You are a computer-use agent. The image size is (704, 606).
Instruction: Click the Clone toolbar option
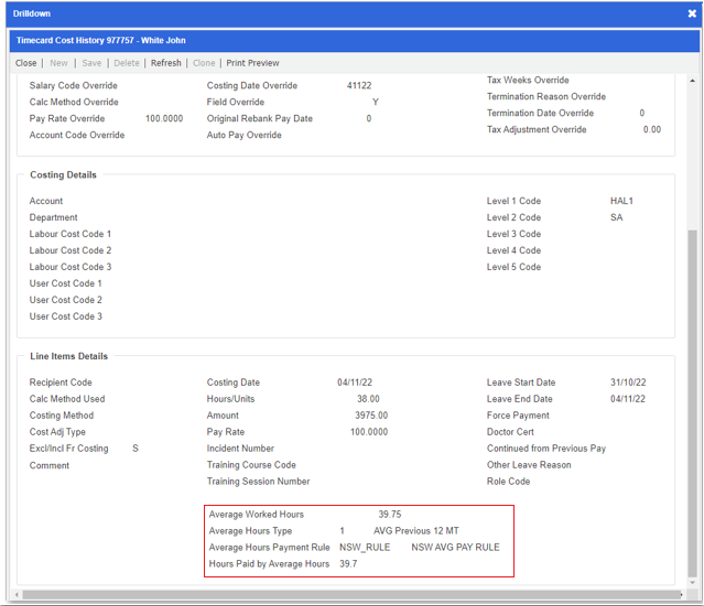point(203,63)
